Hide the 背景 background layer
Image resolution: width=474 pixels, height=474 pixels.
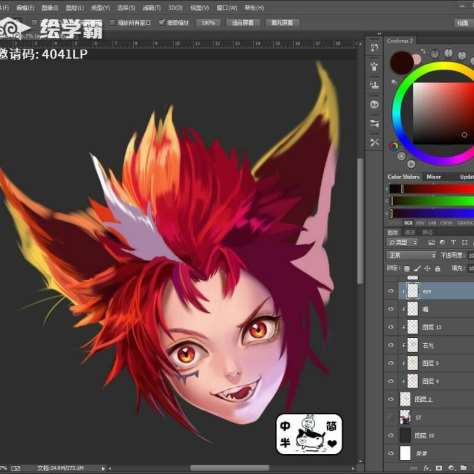coord(391,453)
